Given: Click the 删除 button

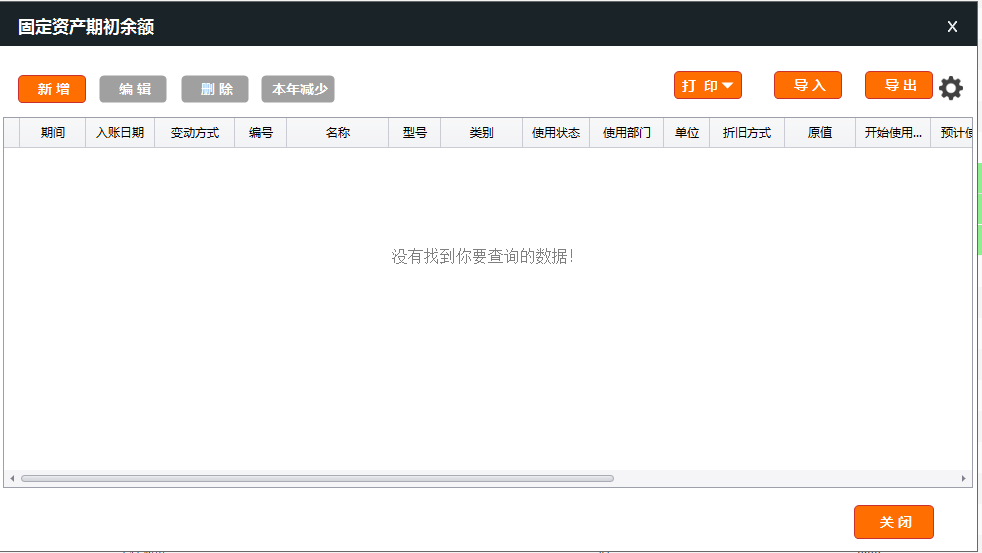Looking at the screenshot, I should (x=215, y=89).
